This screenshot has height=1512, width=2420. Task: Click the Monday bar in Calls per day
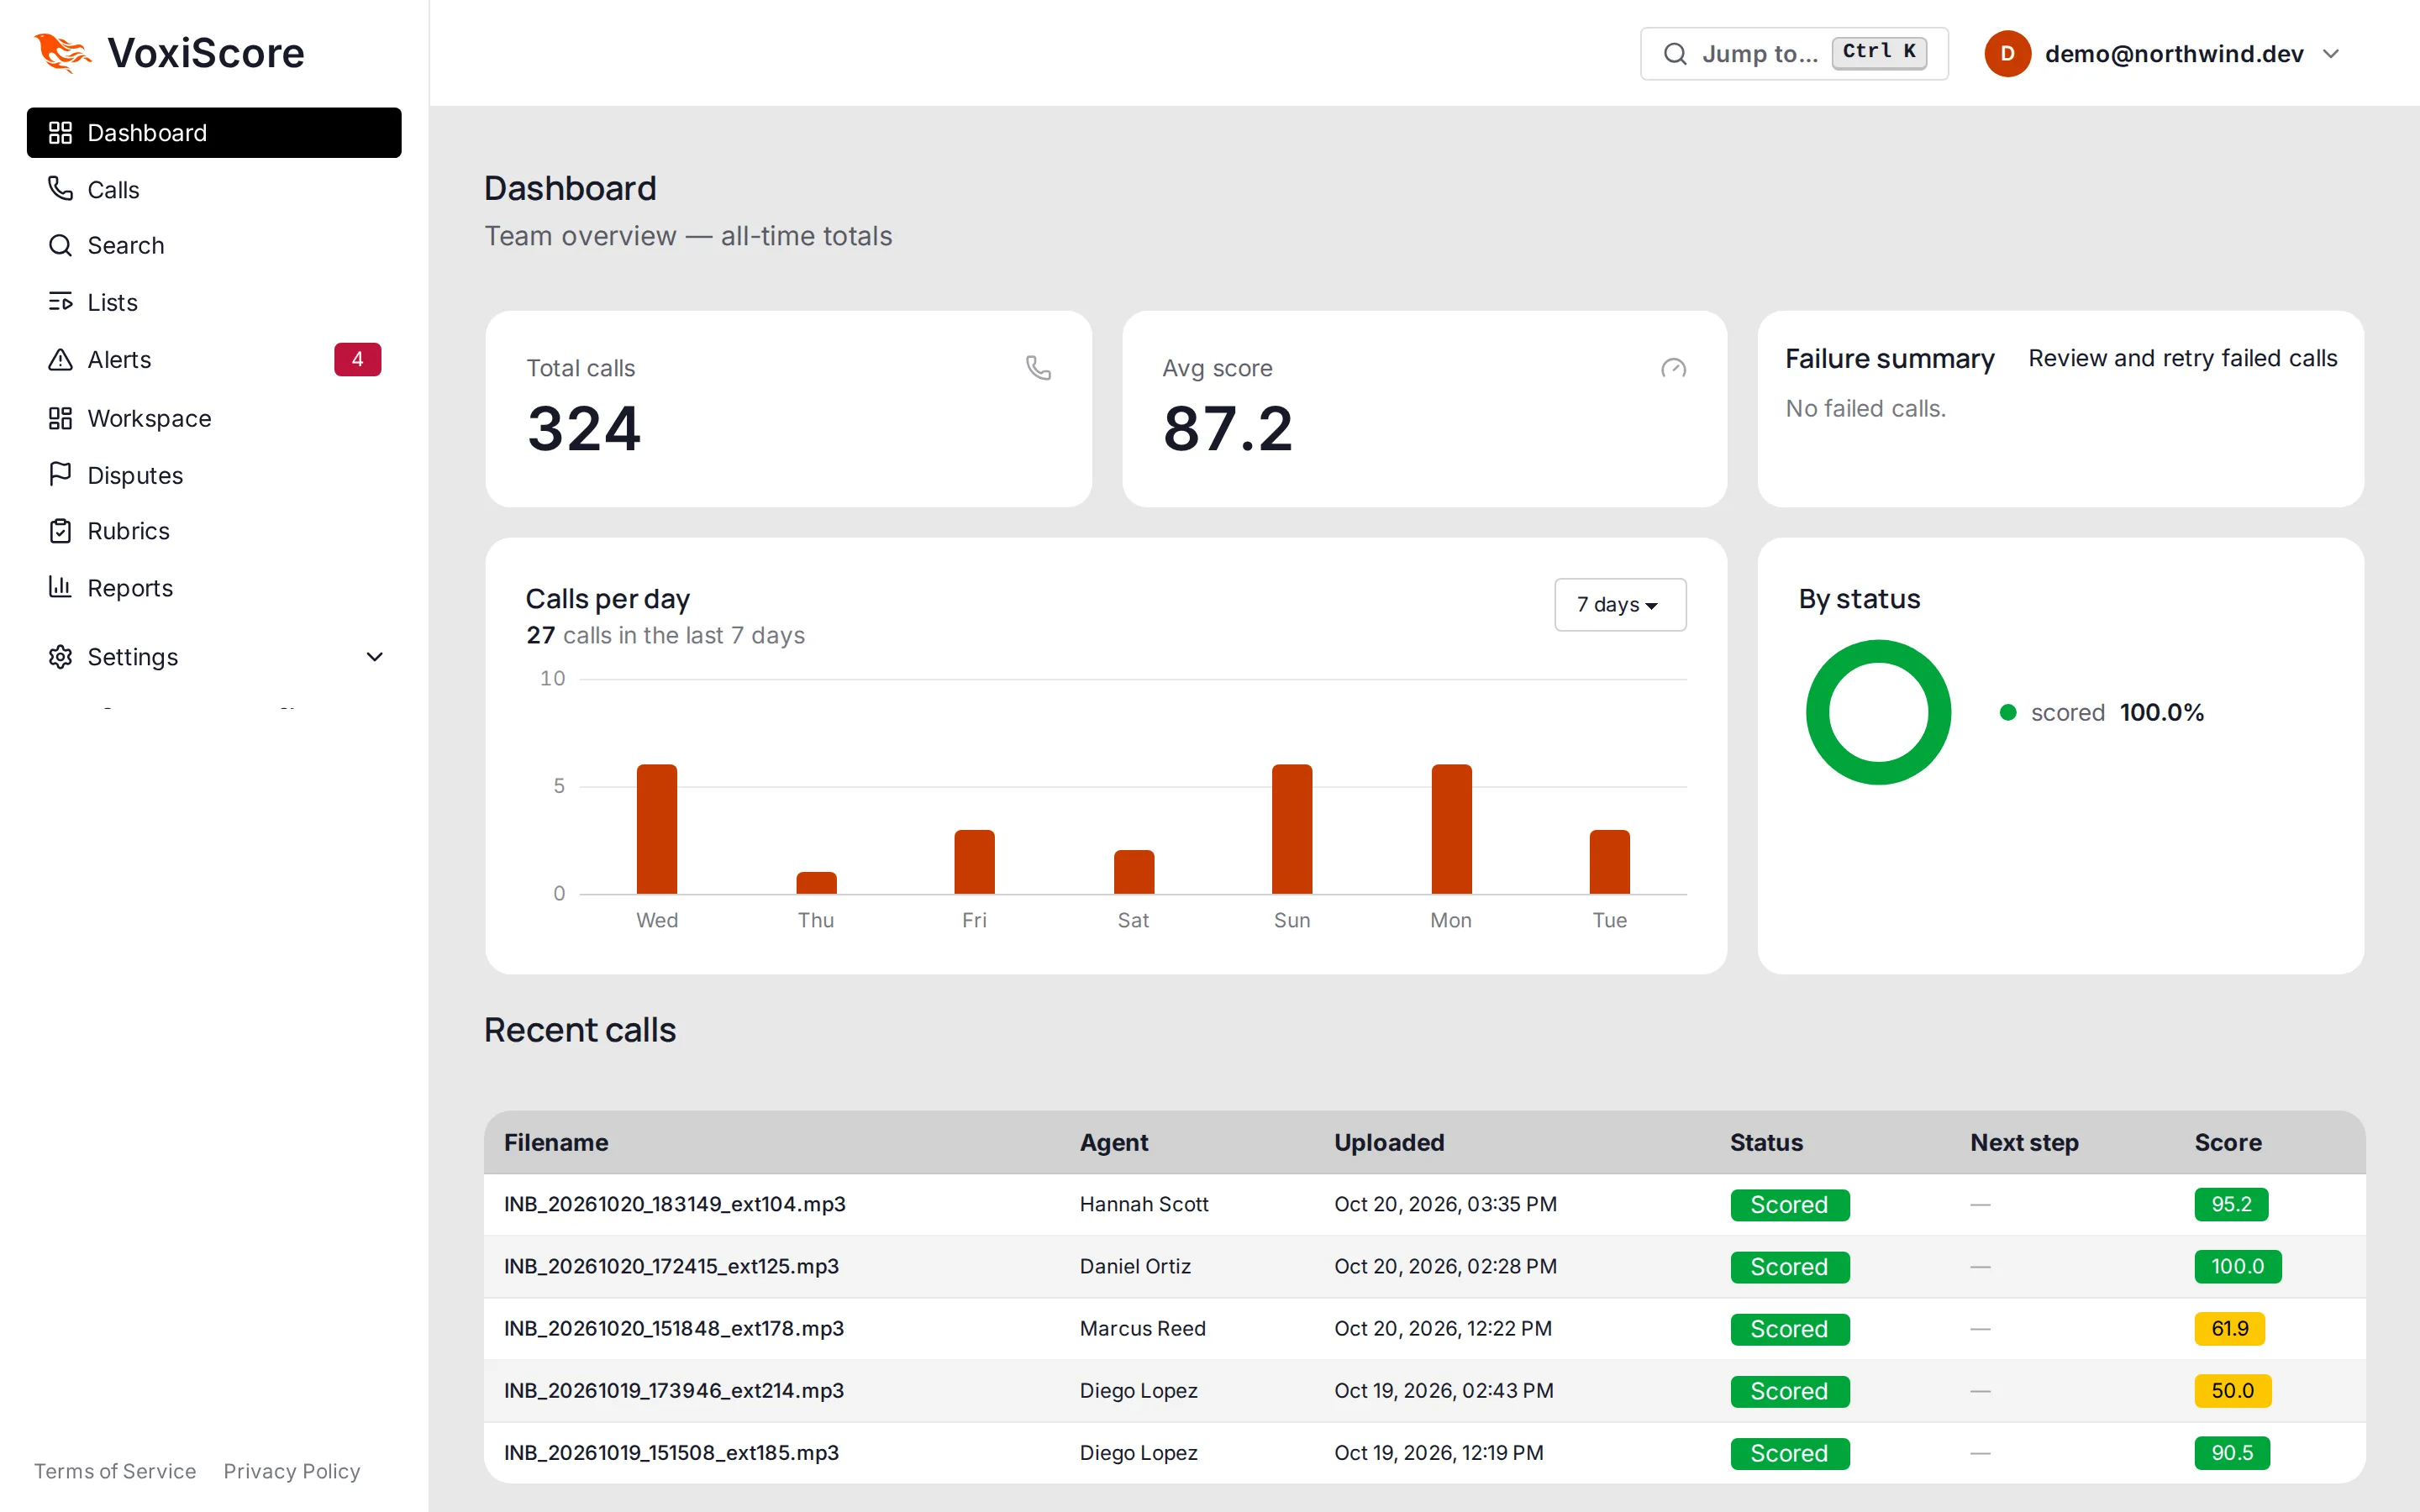point(1451,829)
